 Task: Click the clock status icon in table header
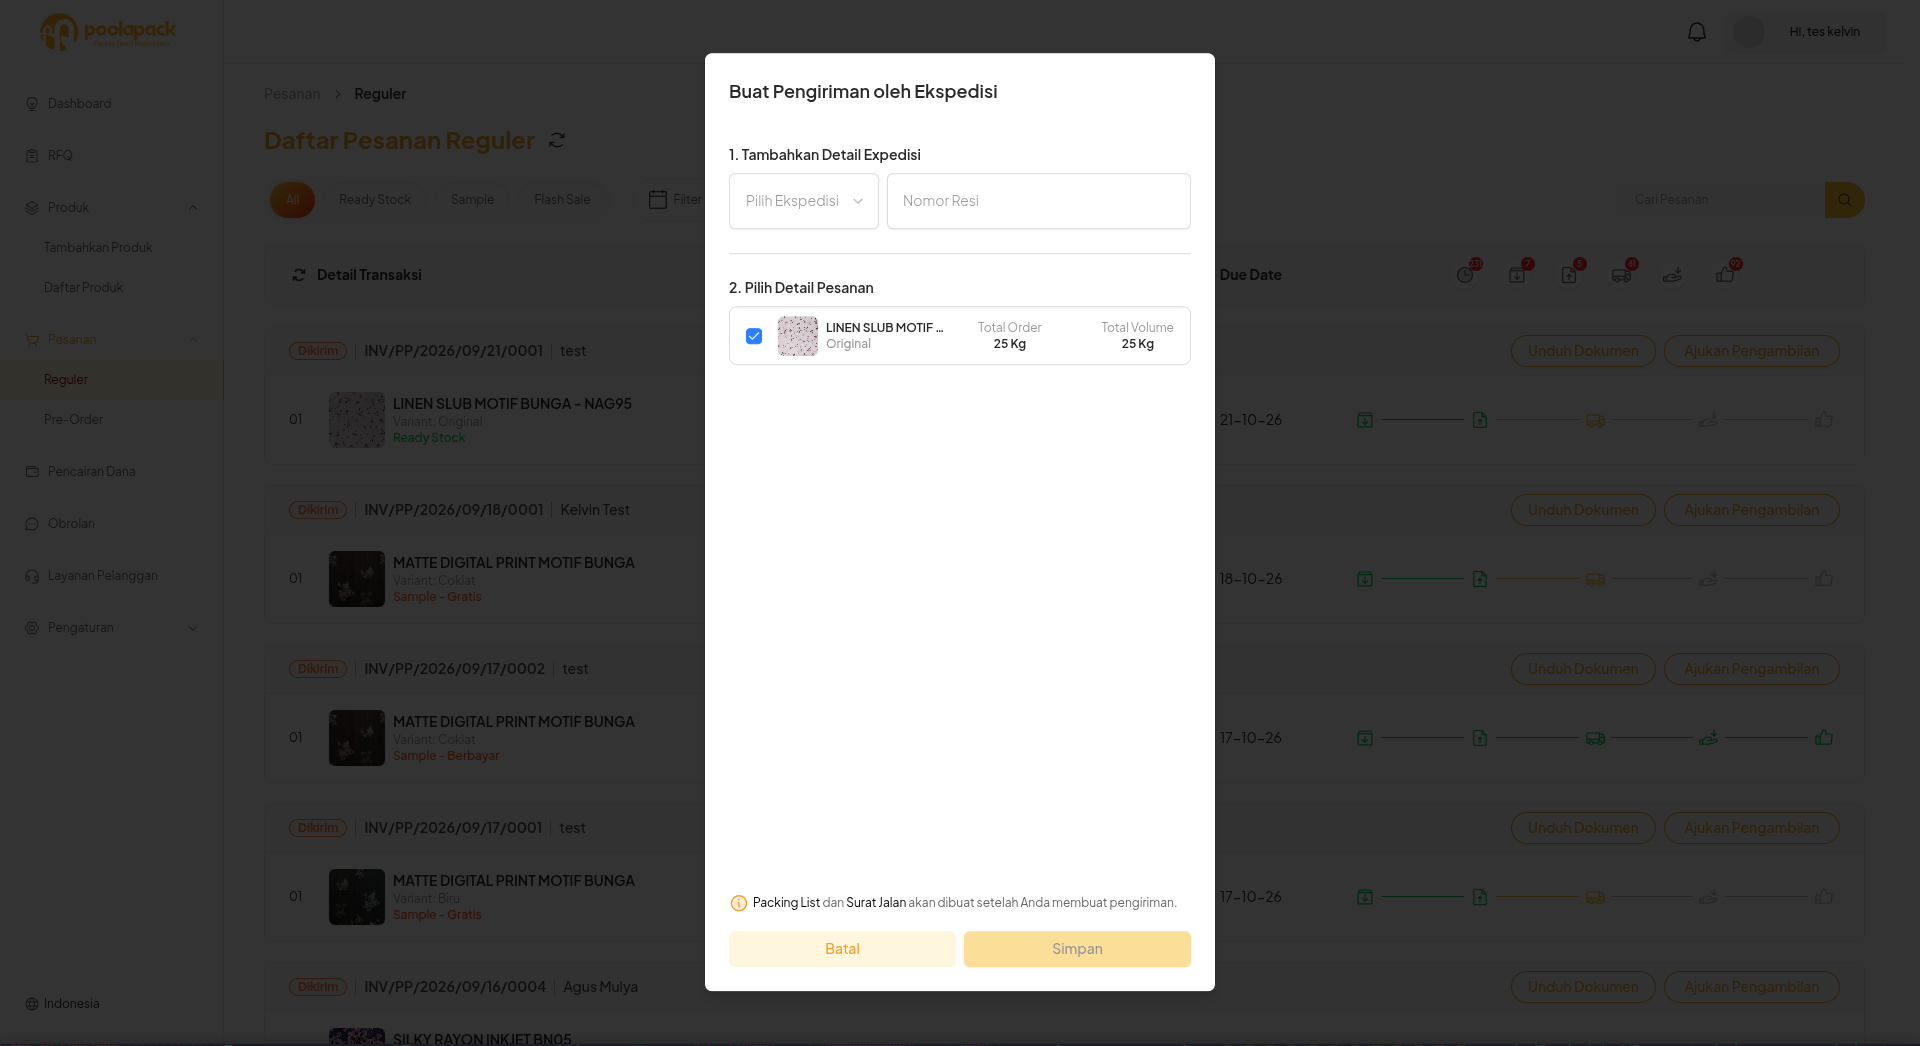pyautogui.click(x=1465, y=275)
